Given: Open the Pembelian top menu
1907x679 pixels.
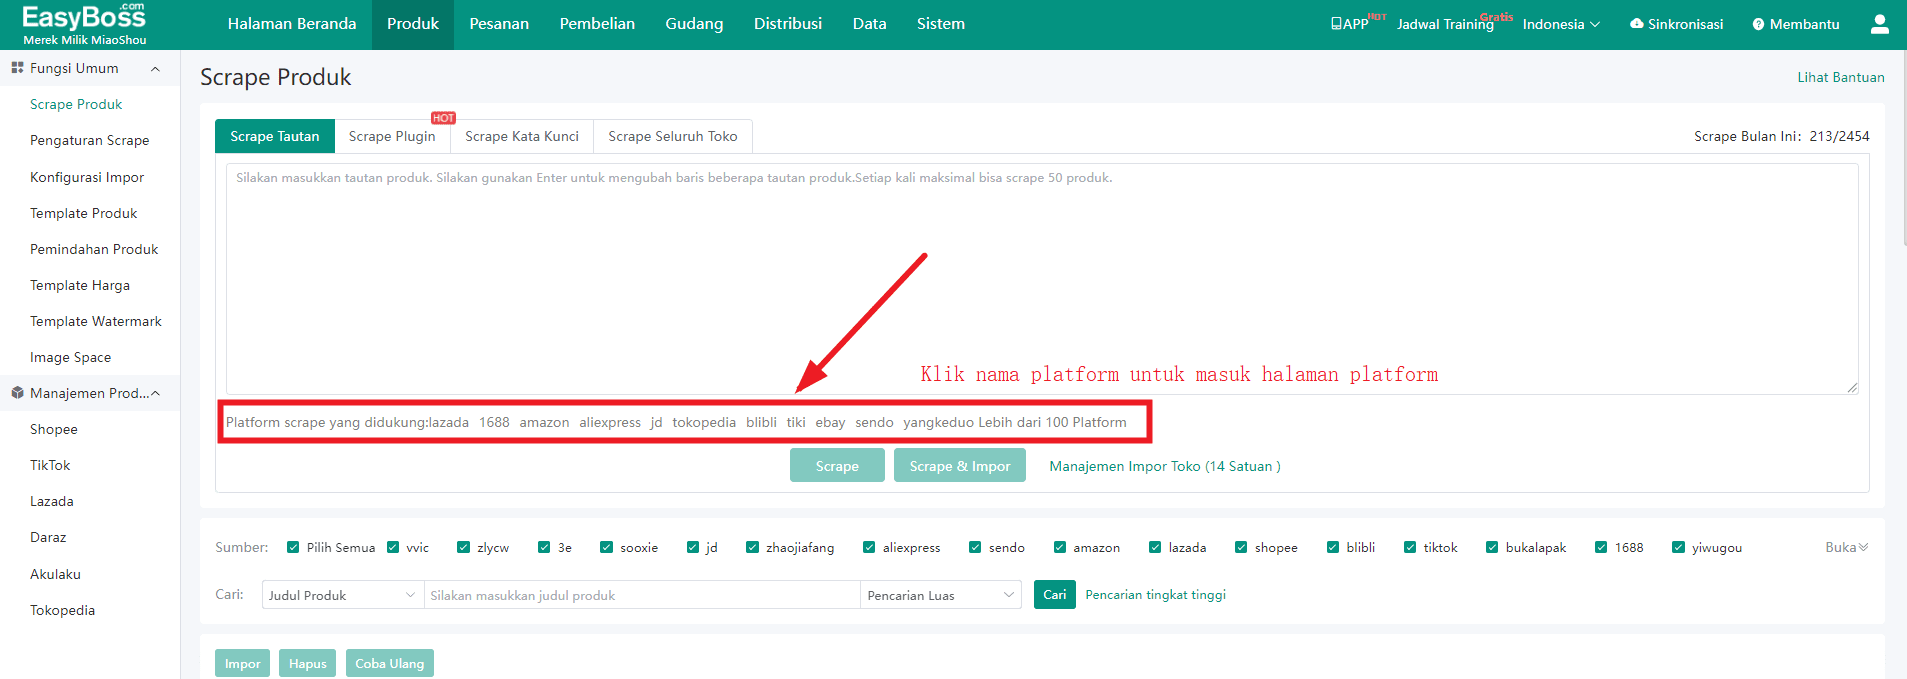Looking at the screenshot, I should click(x=597, y=24).
